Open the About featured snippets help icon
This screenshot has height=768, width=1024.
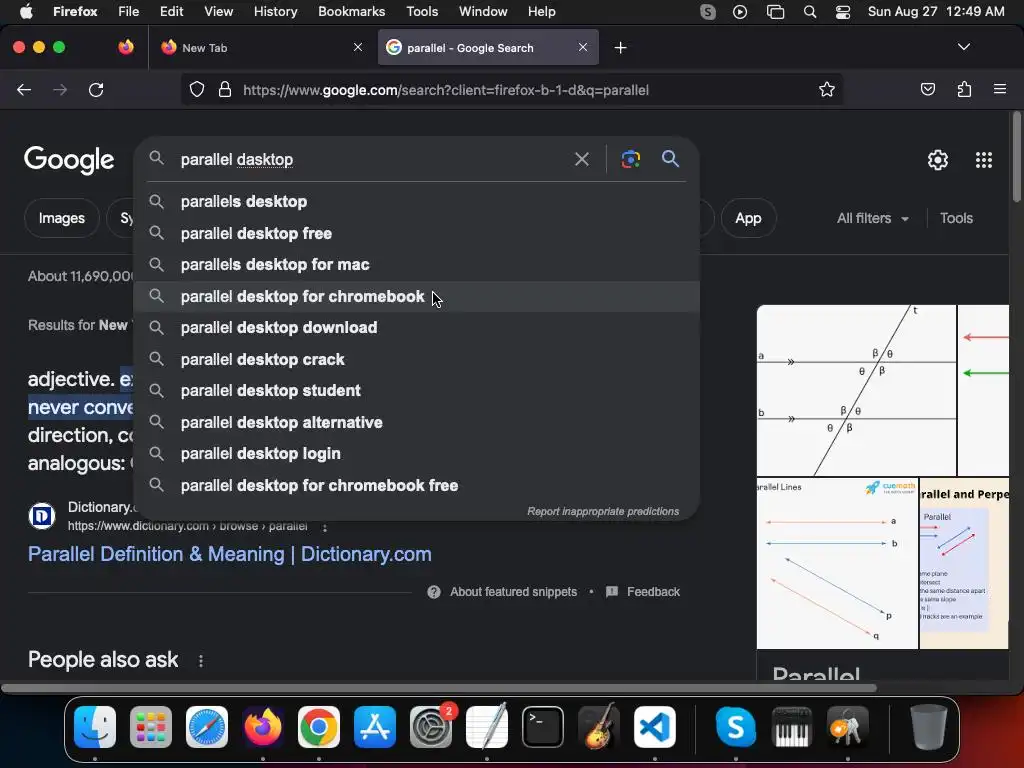(x=434, y=592)
